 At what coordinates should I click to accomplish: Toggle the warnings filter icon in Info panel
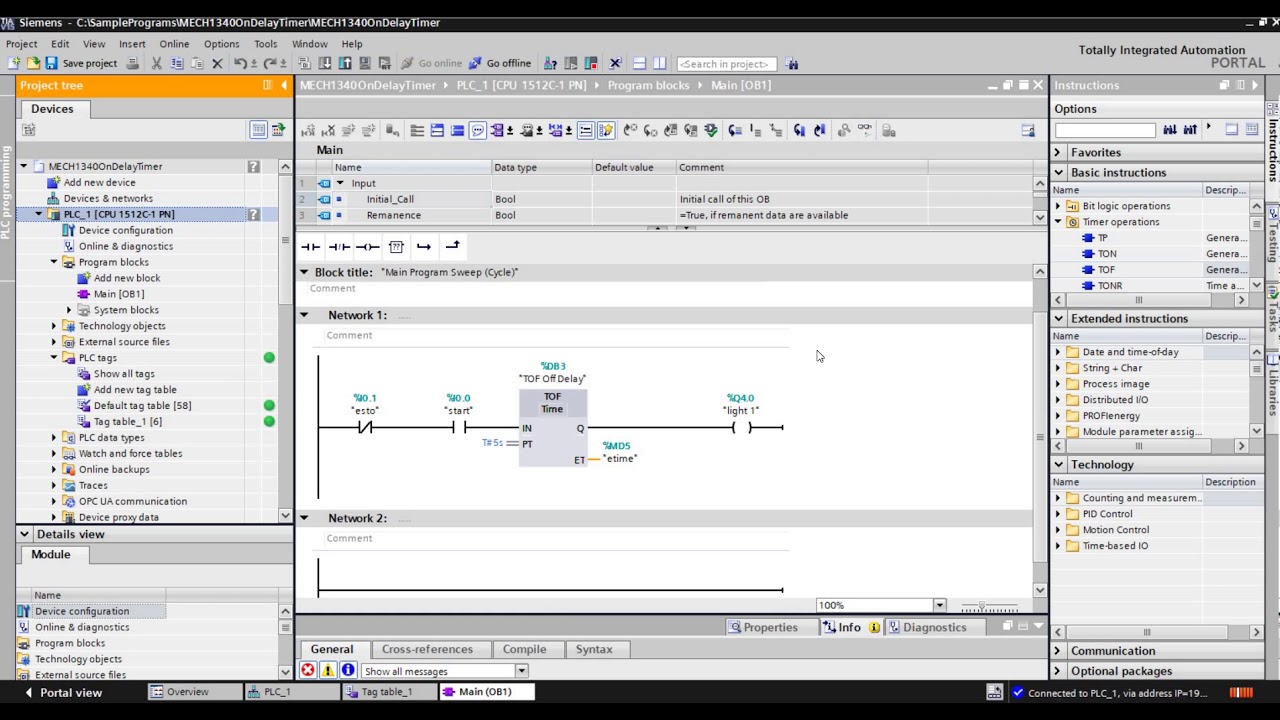coord(328,671)
